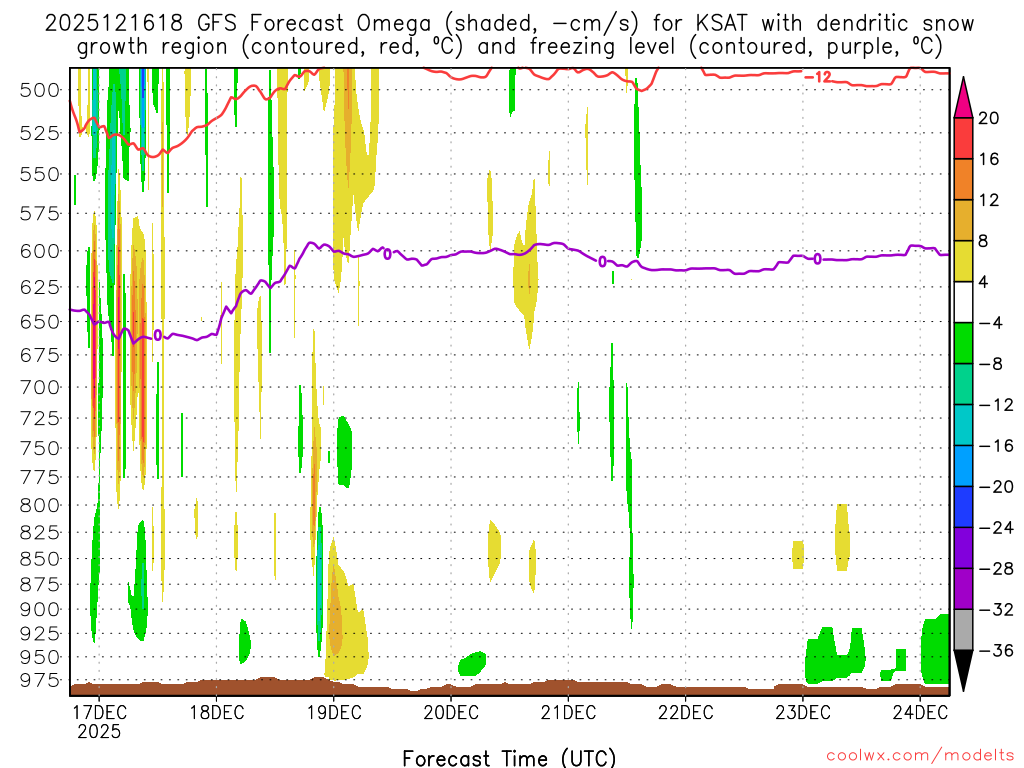Viewport: 1024px width, 768px height.
Task: Select the 500 pressure level label
Action: pyautogui.click(x=40, y=90)
